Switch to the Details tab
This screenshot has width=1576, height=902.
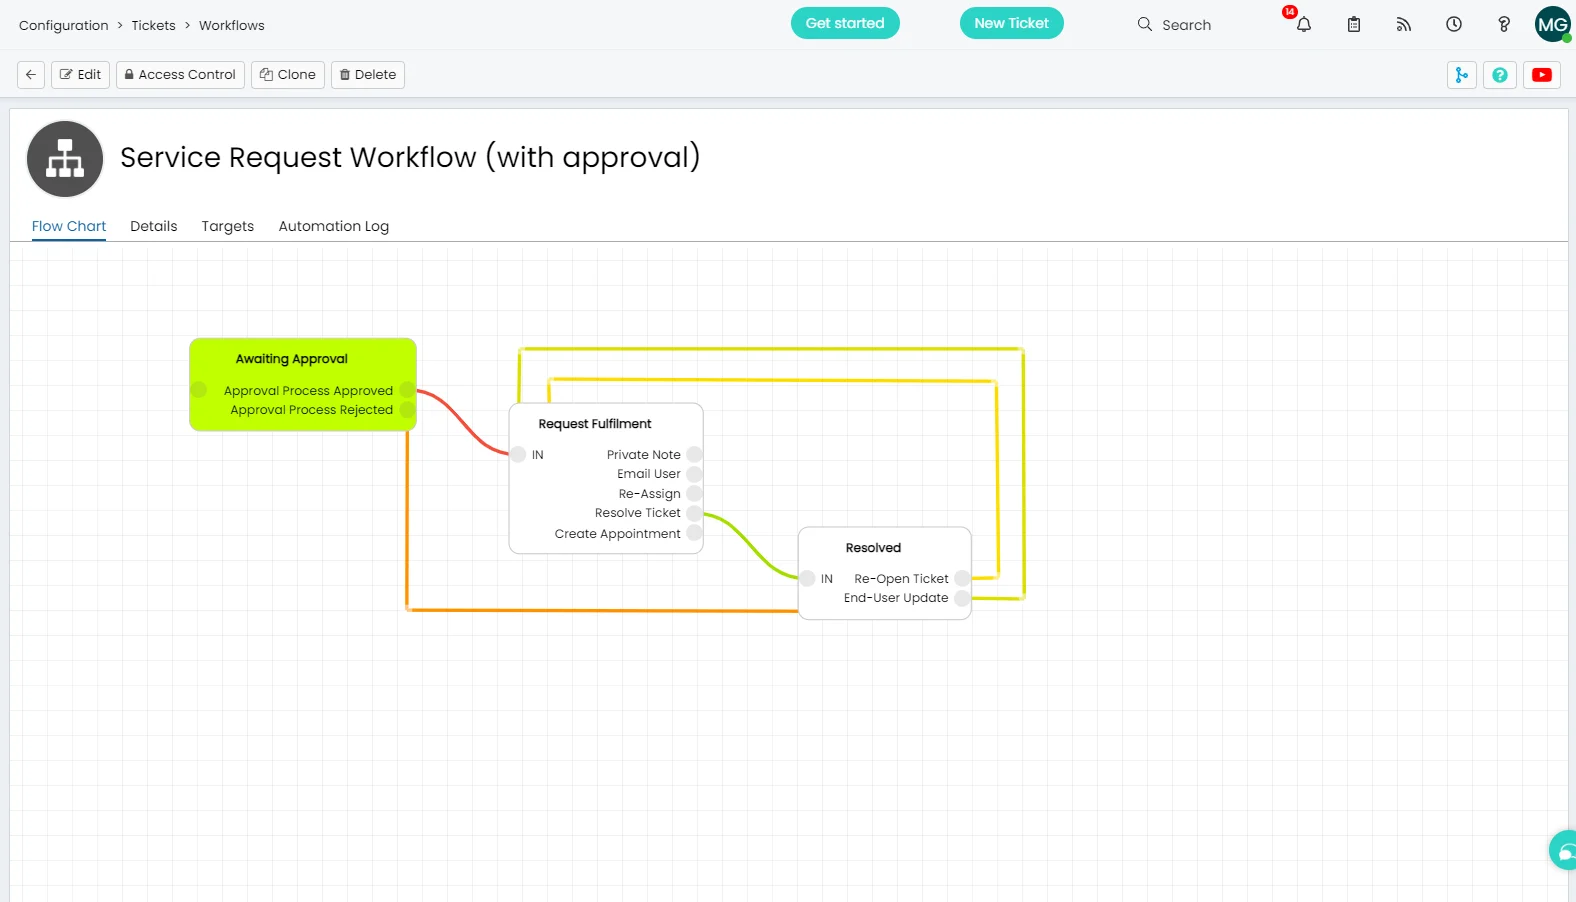pyautogui.click(x=154, y=226)
